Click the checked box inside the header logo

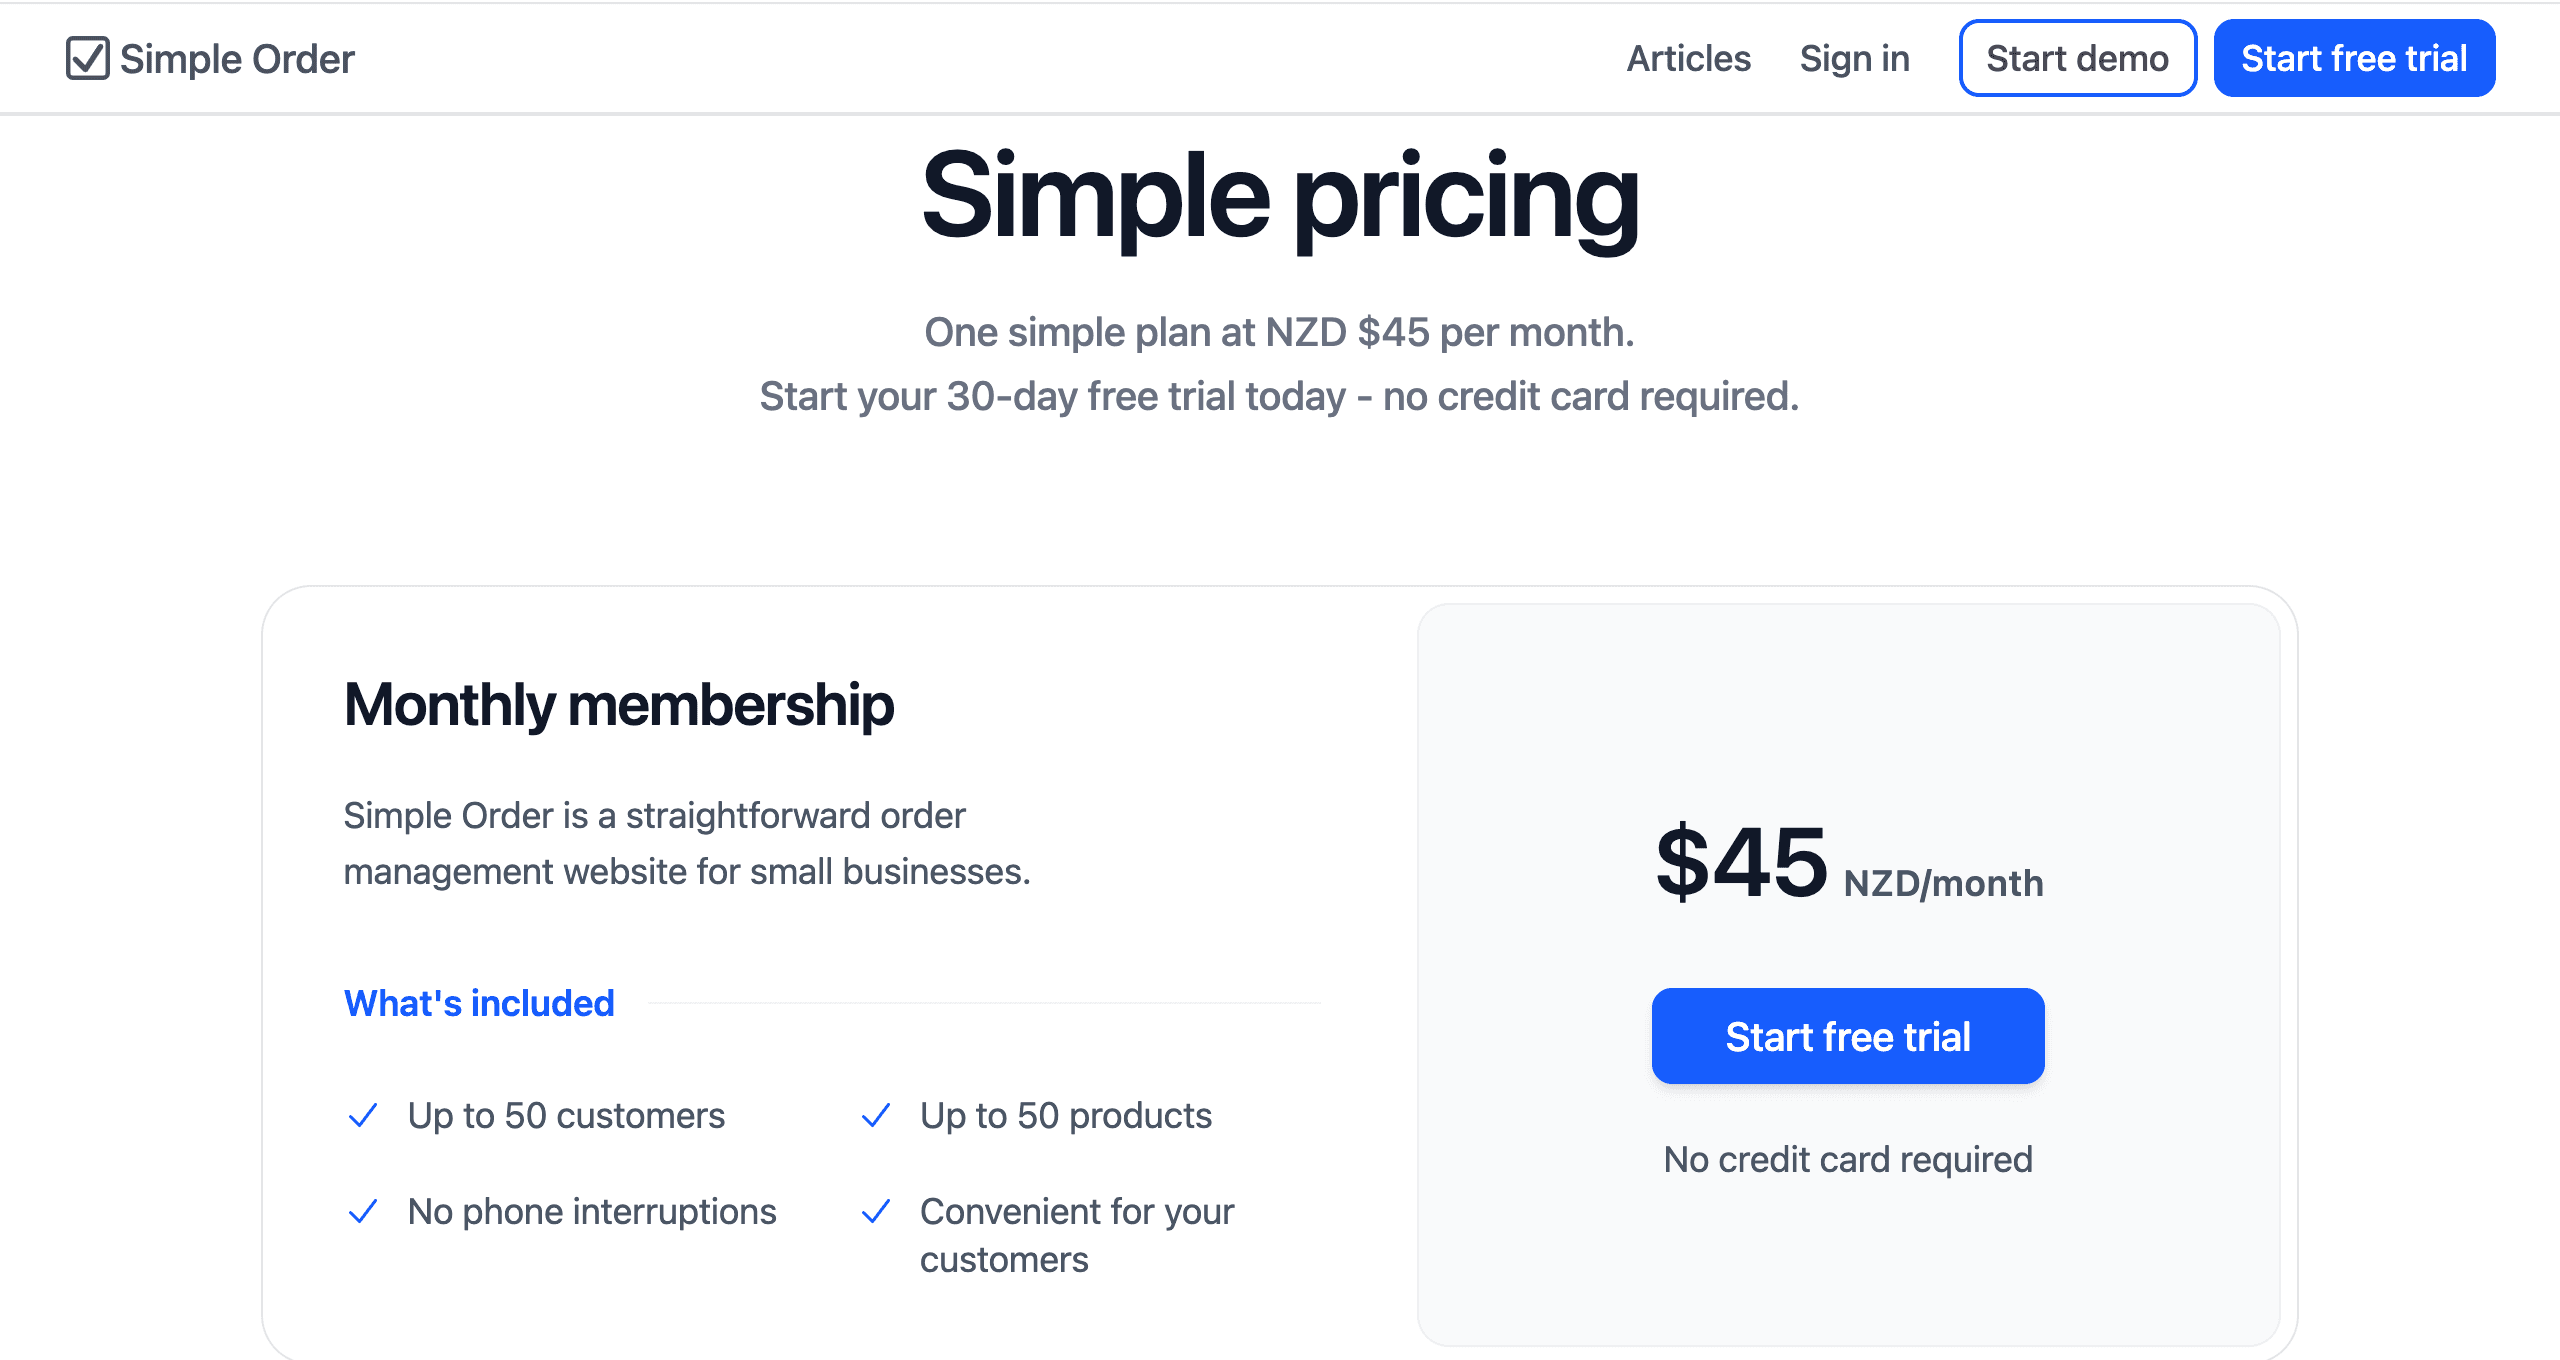(89, 58)
